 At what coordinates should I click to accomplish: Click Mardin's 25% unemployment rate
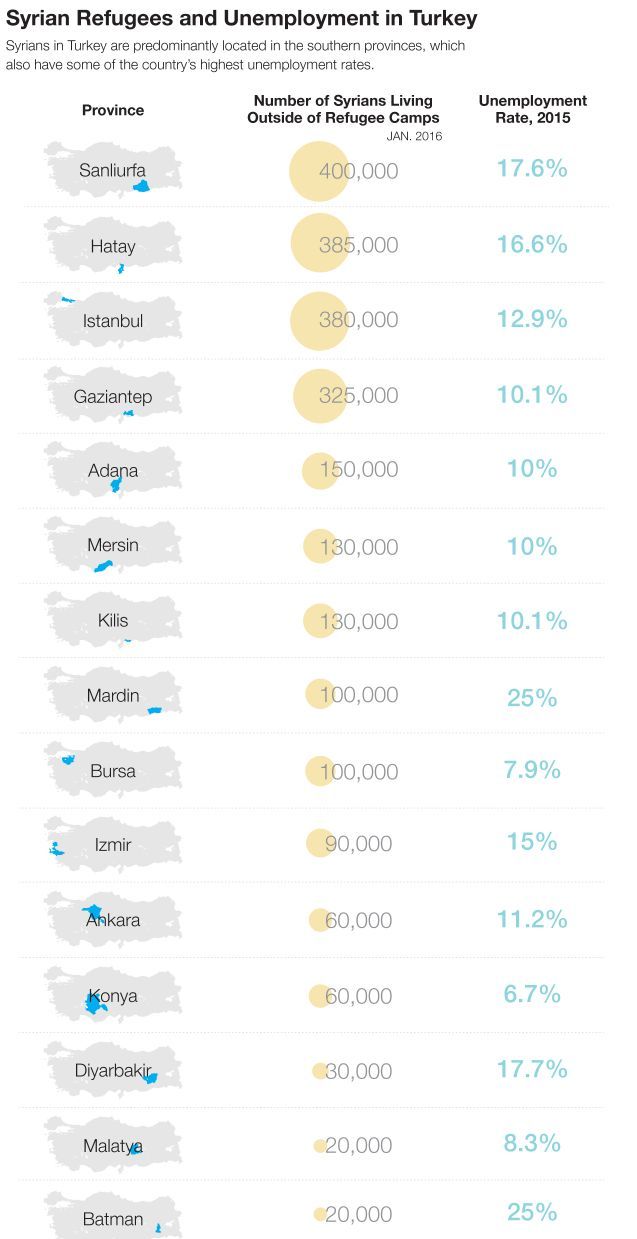531,697
